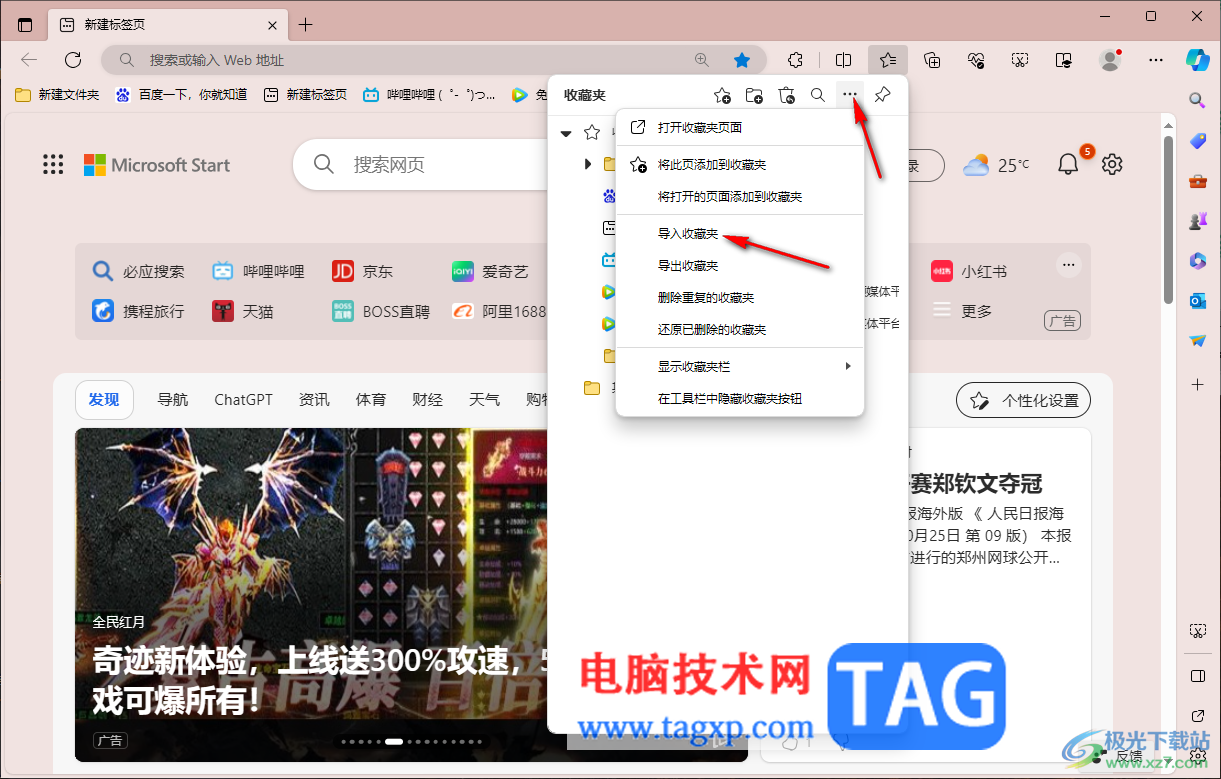Open sidebar Shopping tag icon

1197,140
